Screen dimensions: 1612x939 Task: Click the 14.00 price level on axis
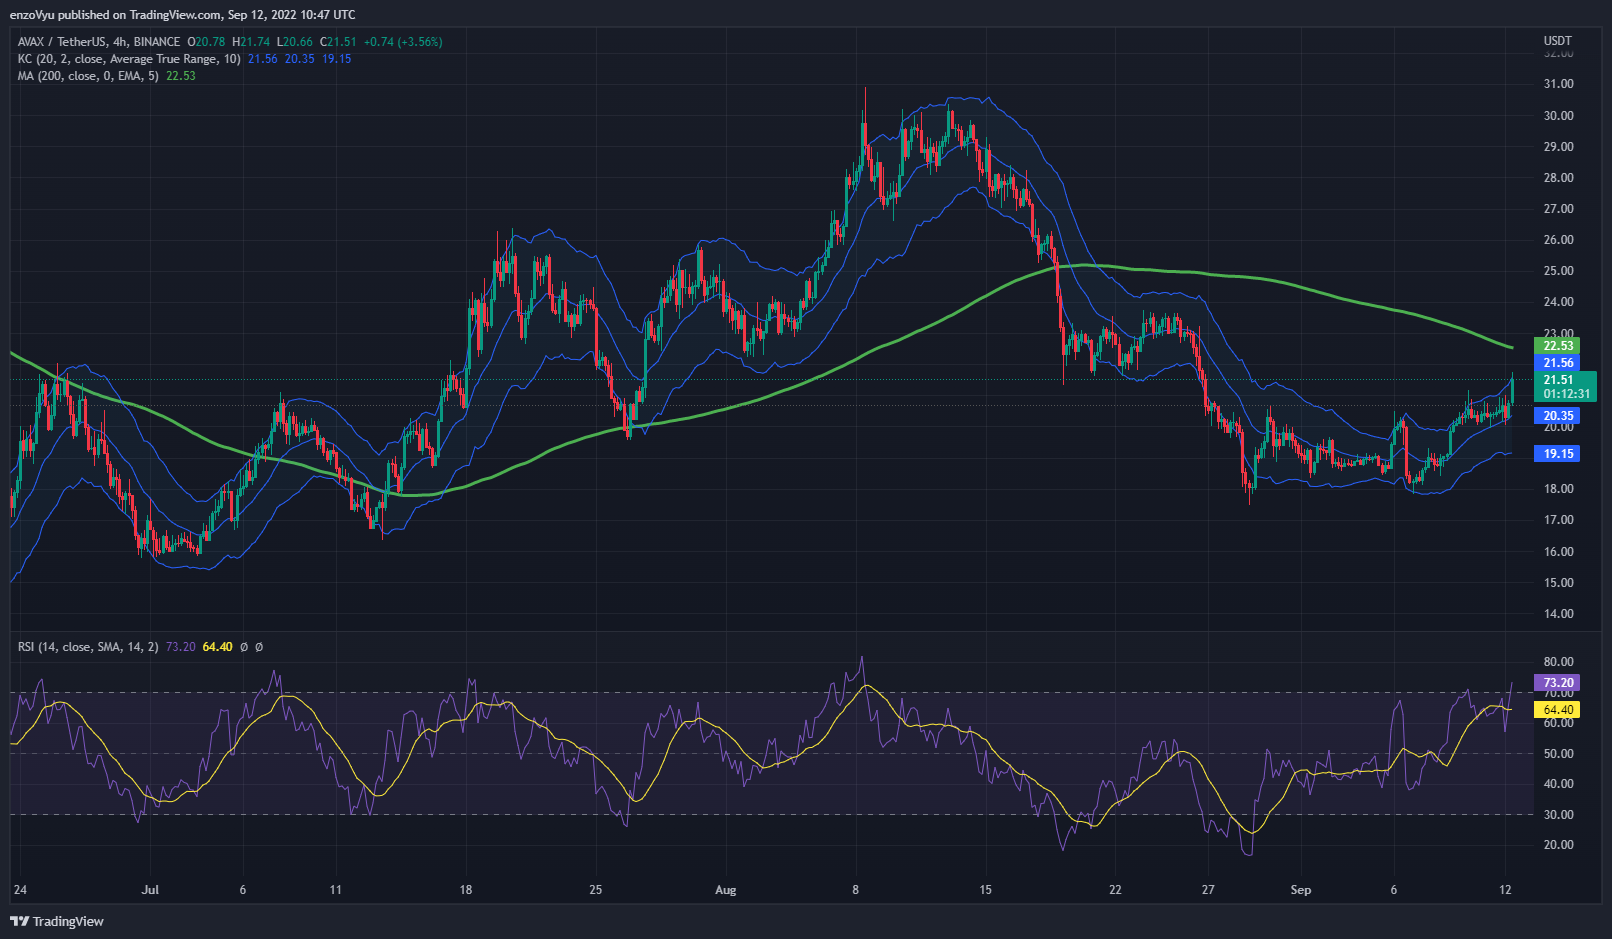point(1558,614)
